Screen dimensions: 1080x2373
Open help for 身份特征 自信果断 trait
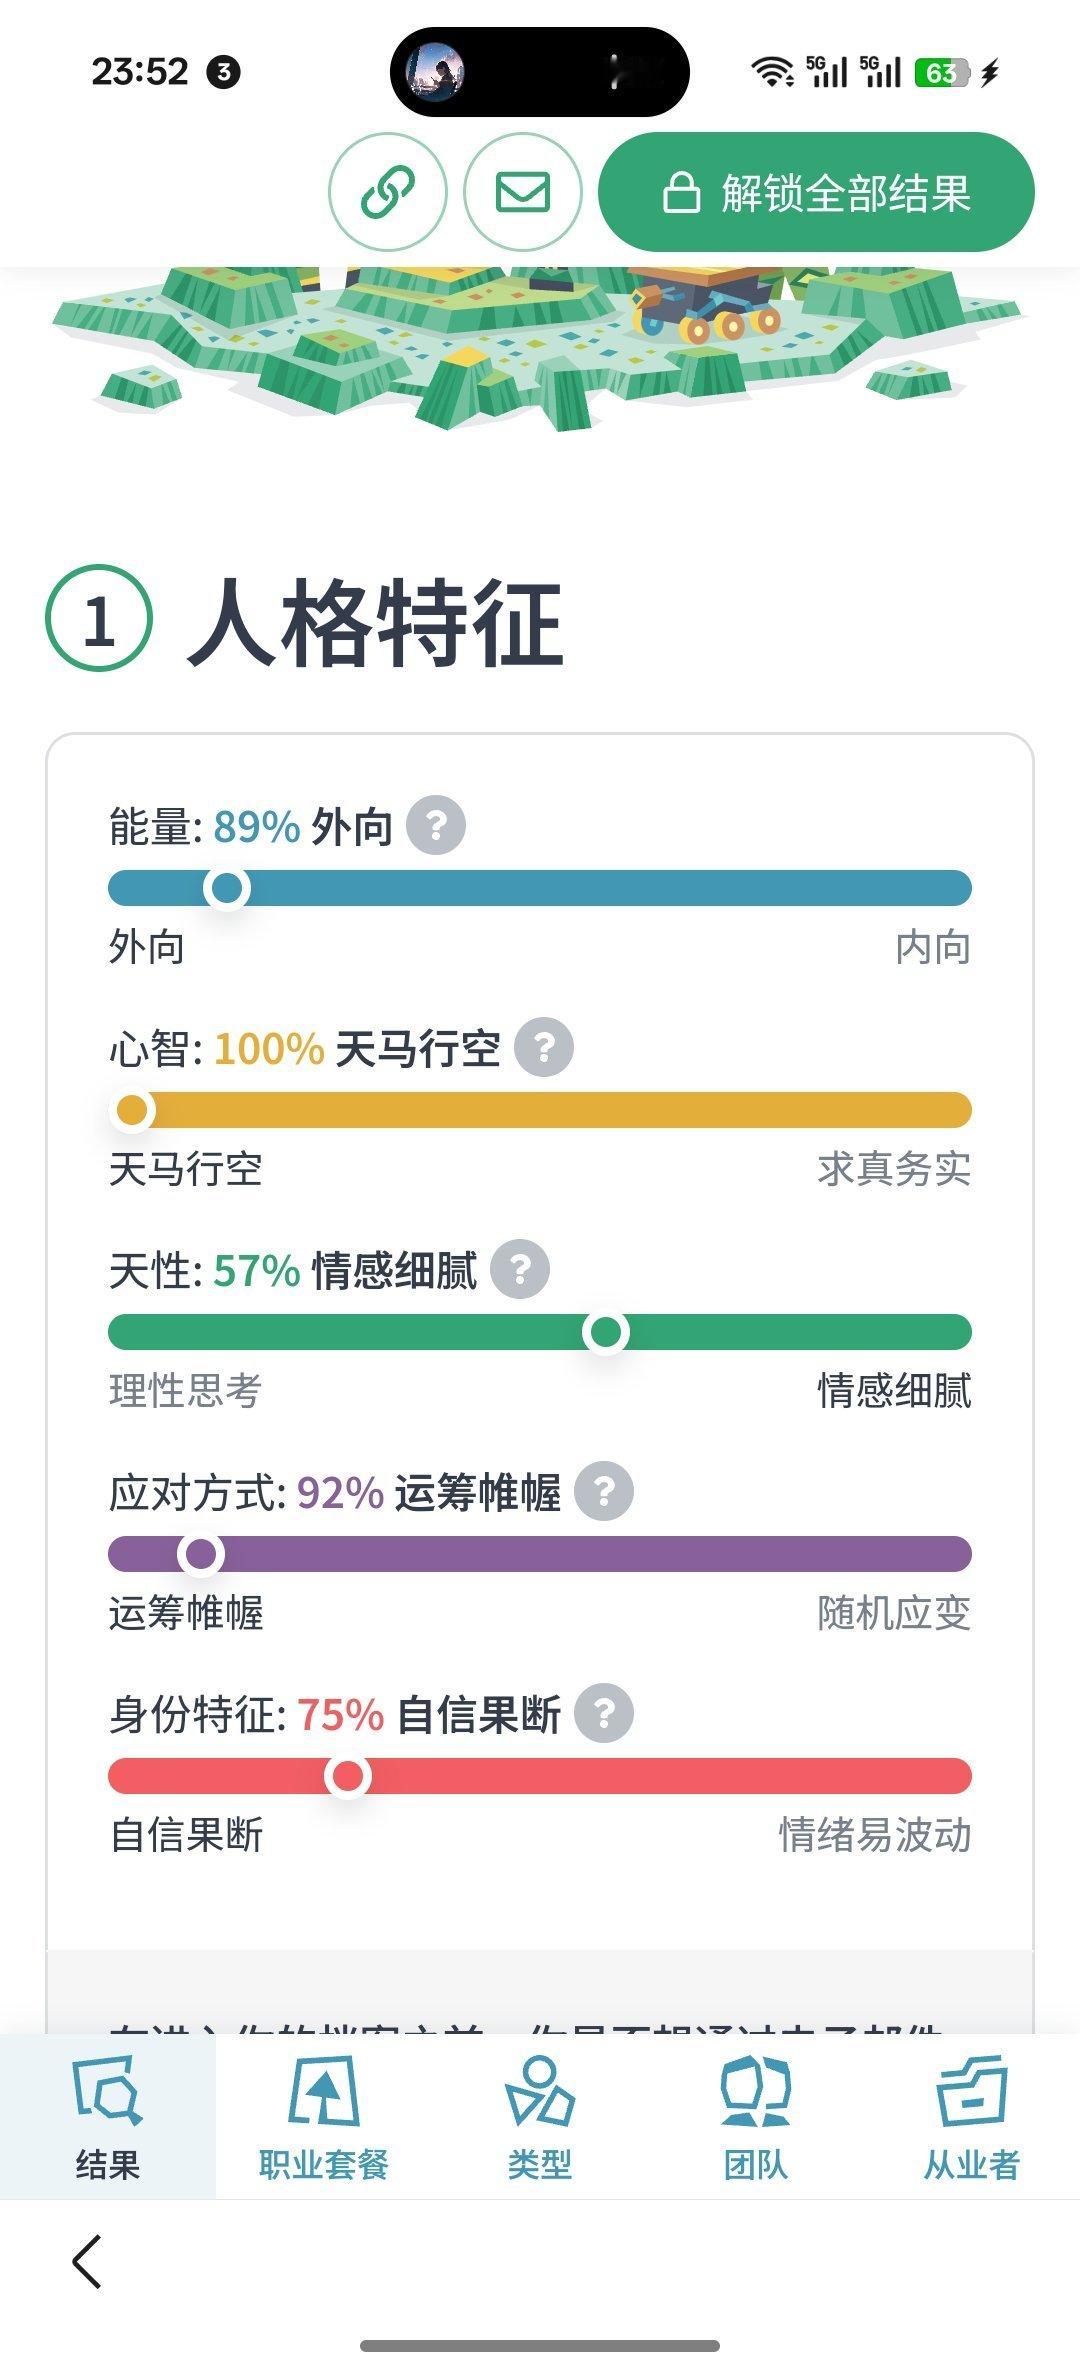click(x=604, y=1714)
